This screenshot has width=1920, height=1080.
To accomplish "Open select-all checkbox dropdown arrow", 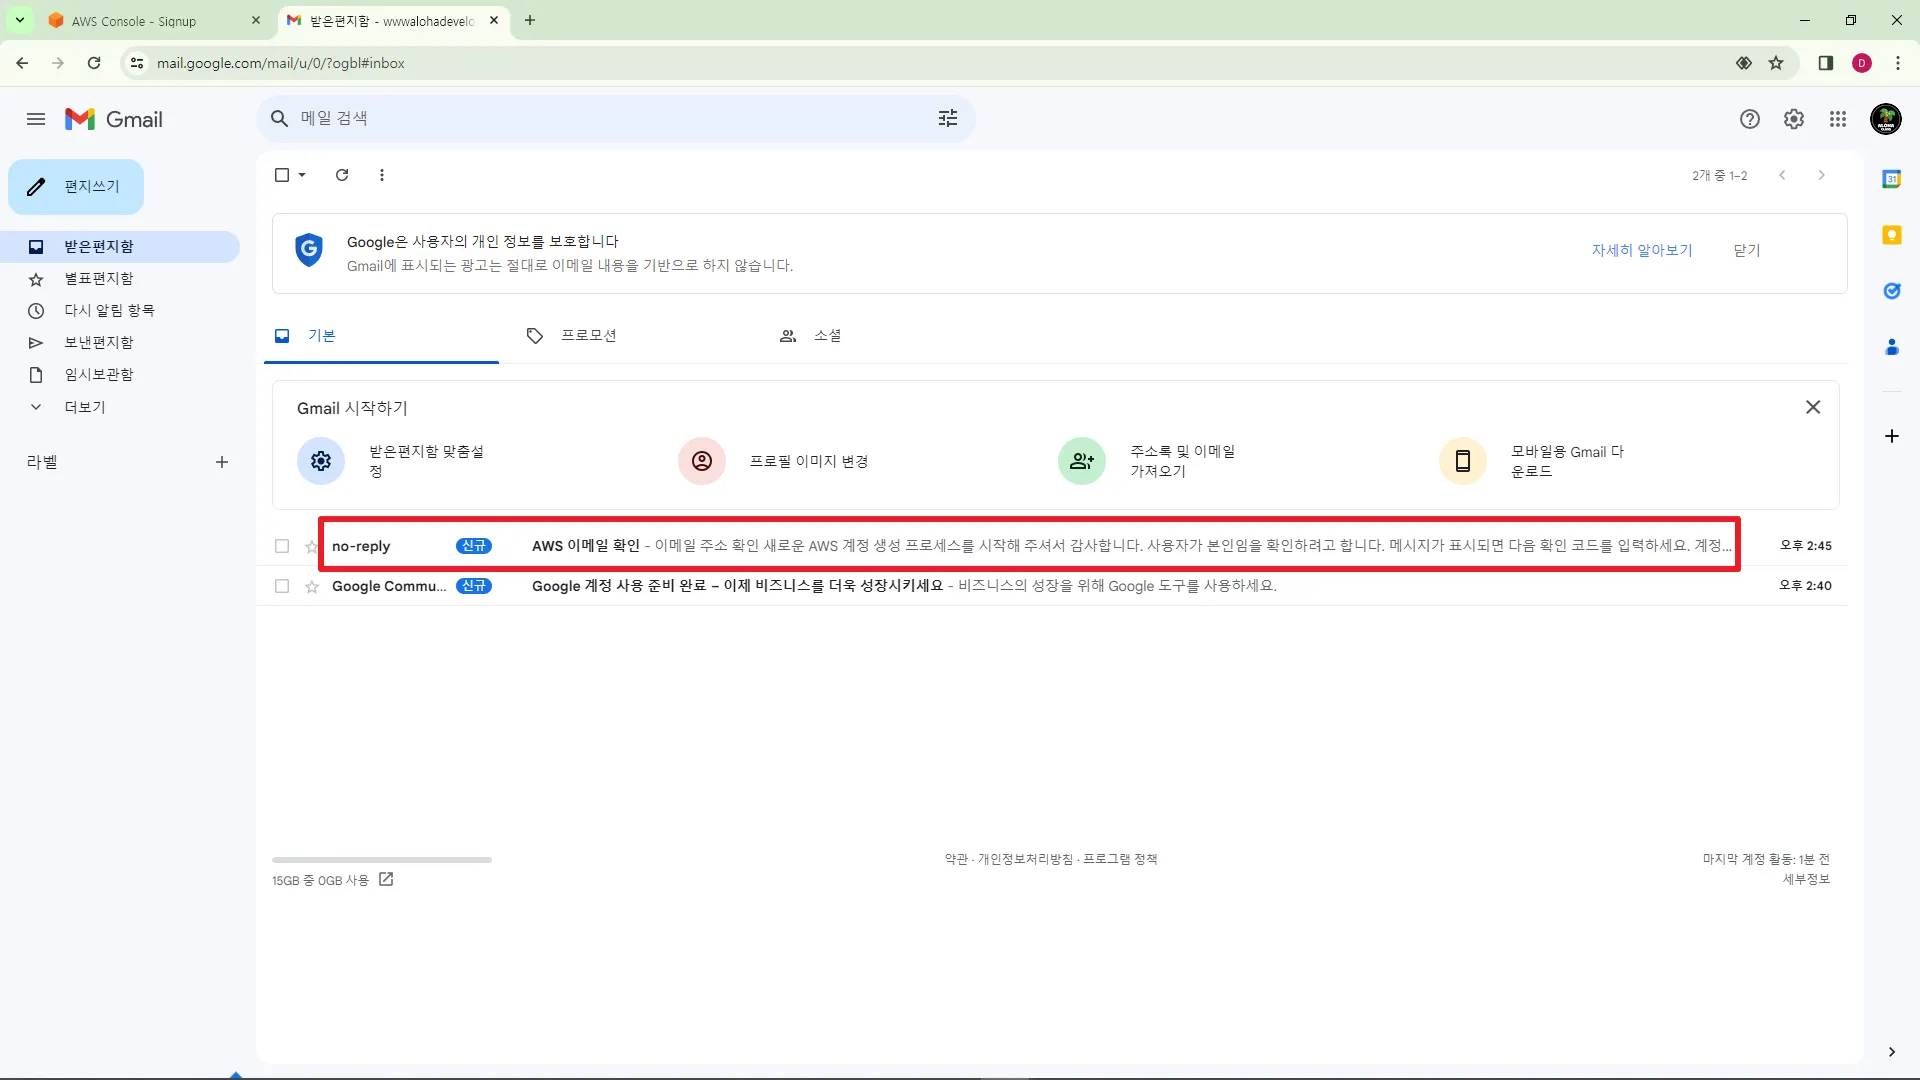I will [302, 175].
